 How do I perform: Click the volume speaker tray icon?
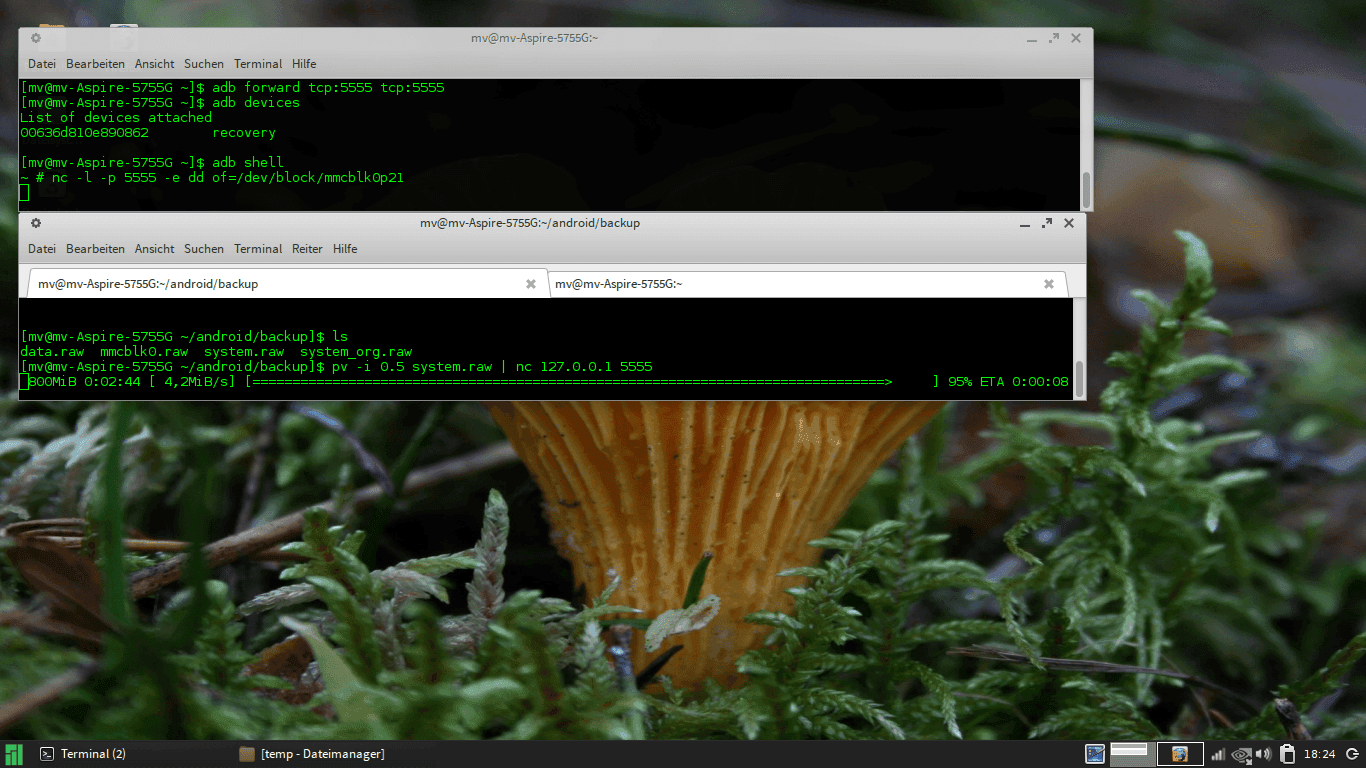1264,754
